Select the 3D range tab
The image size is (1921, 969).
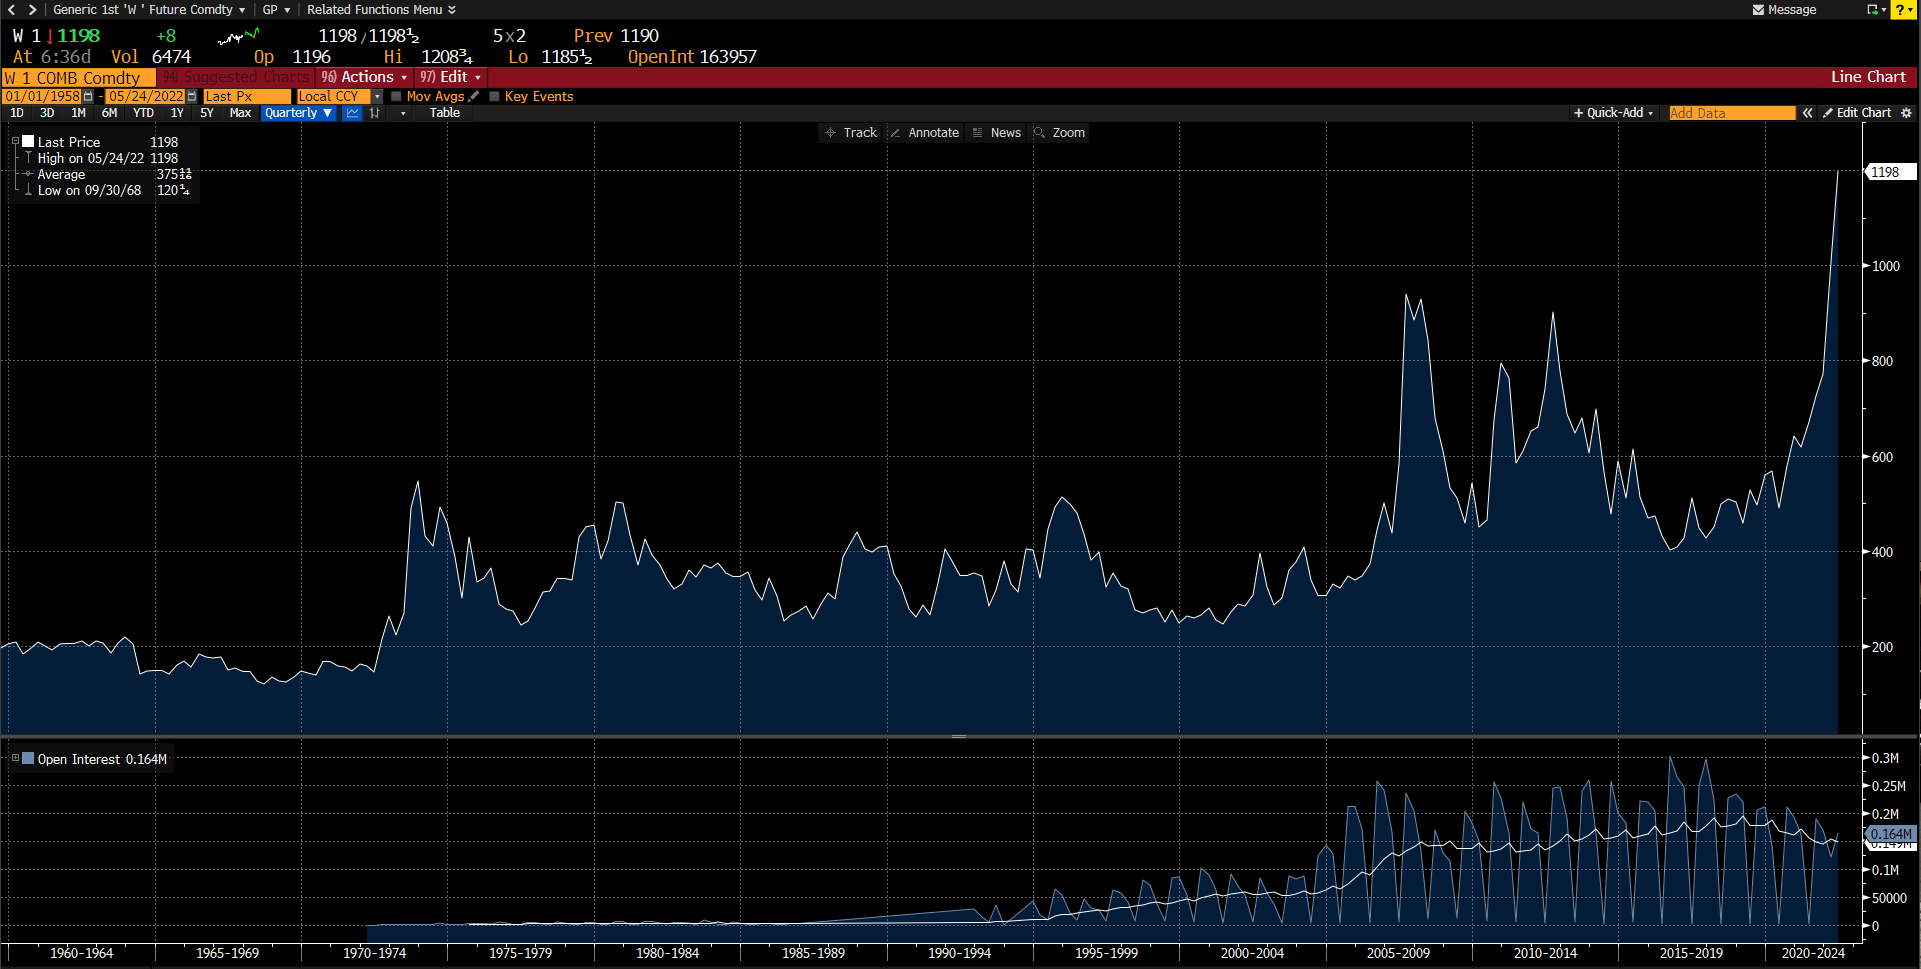coord(47,113)
